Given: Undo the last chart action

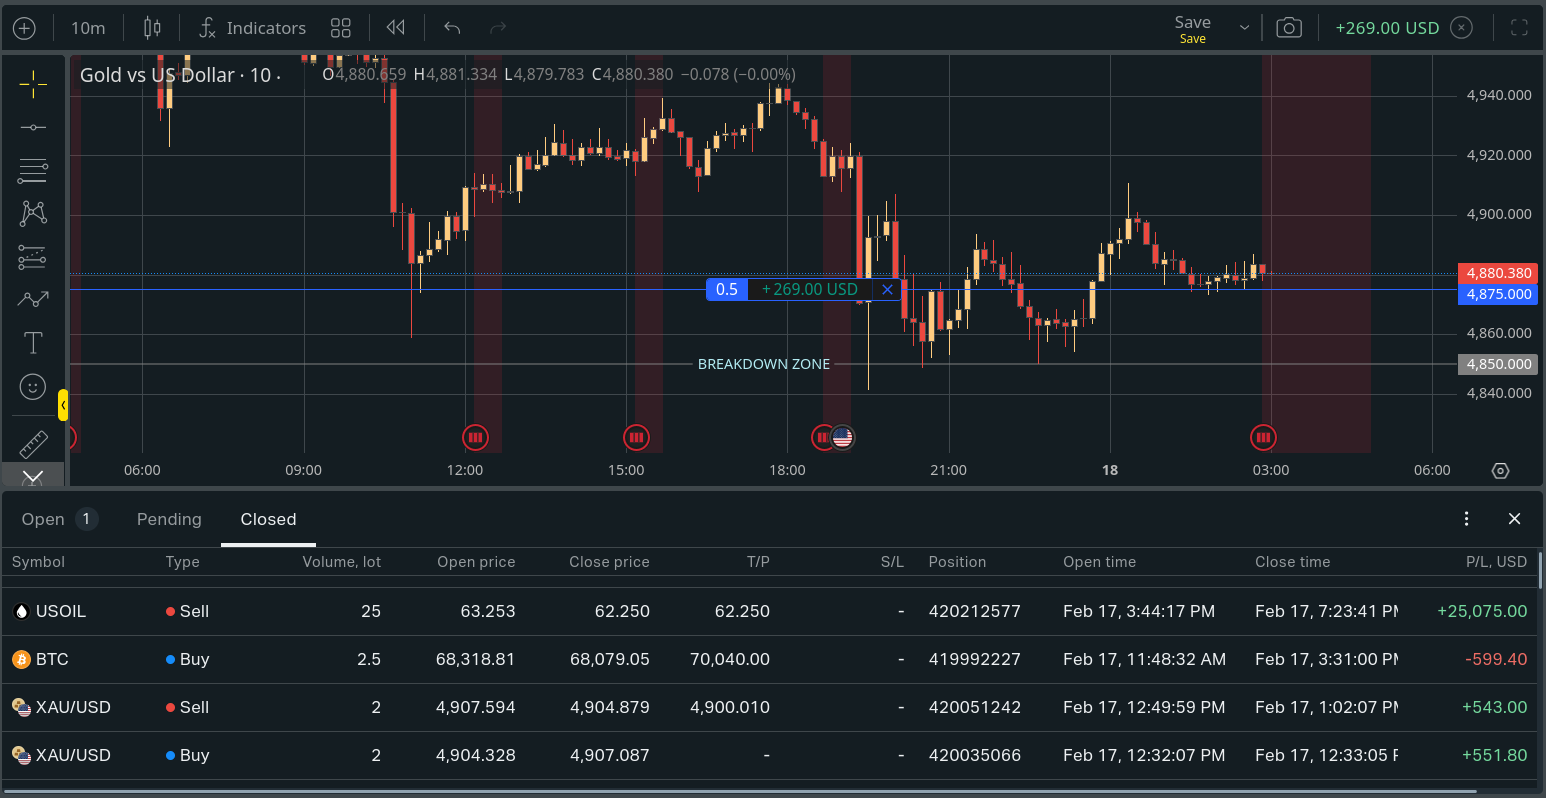Looking at the screenshot, I should pyautogui.click(x=452, y=28).
